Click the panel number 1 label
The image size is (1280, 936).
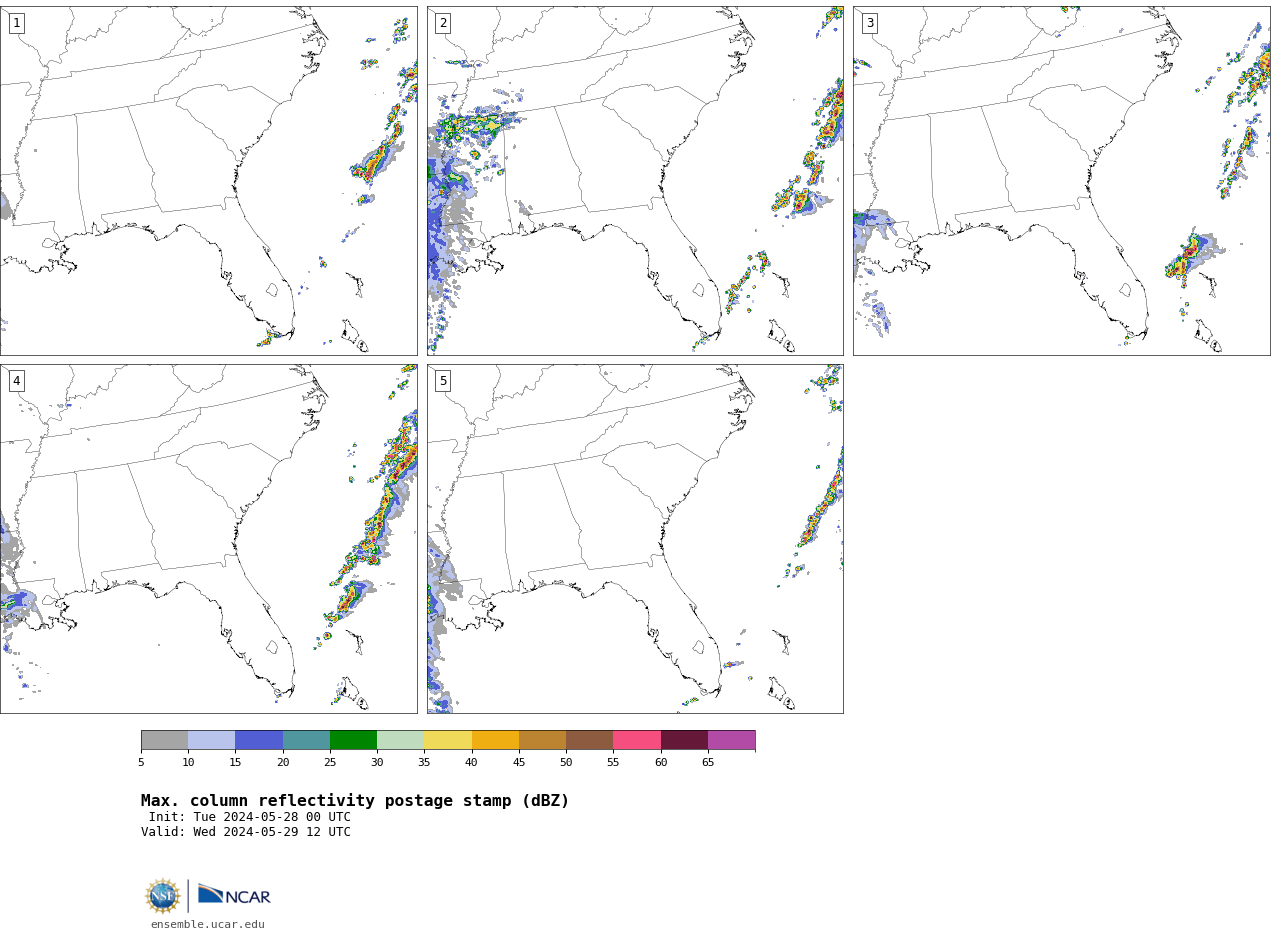coord(16,23)
